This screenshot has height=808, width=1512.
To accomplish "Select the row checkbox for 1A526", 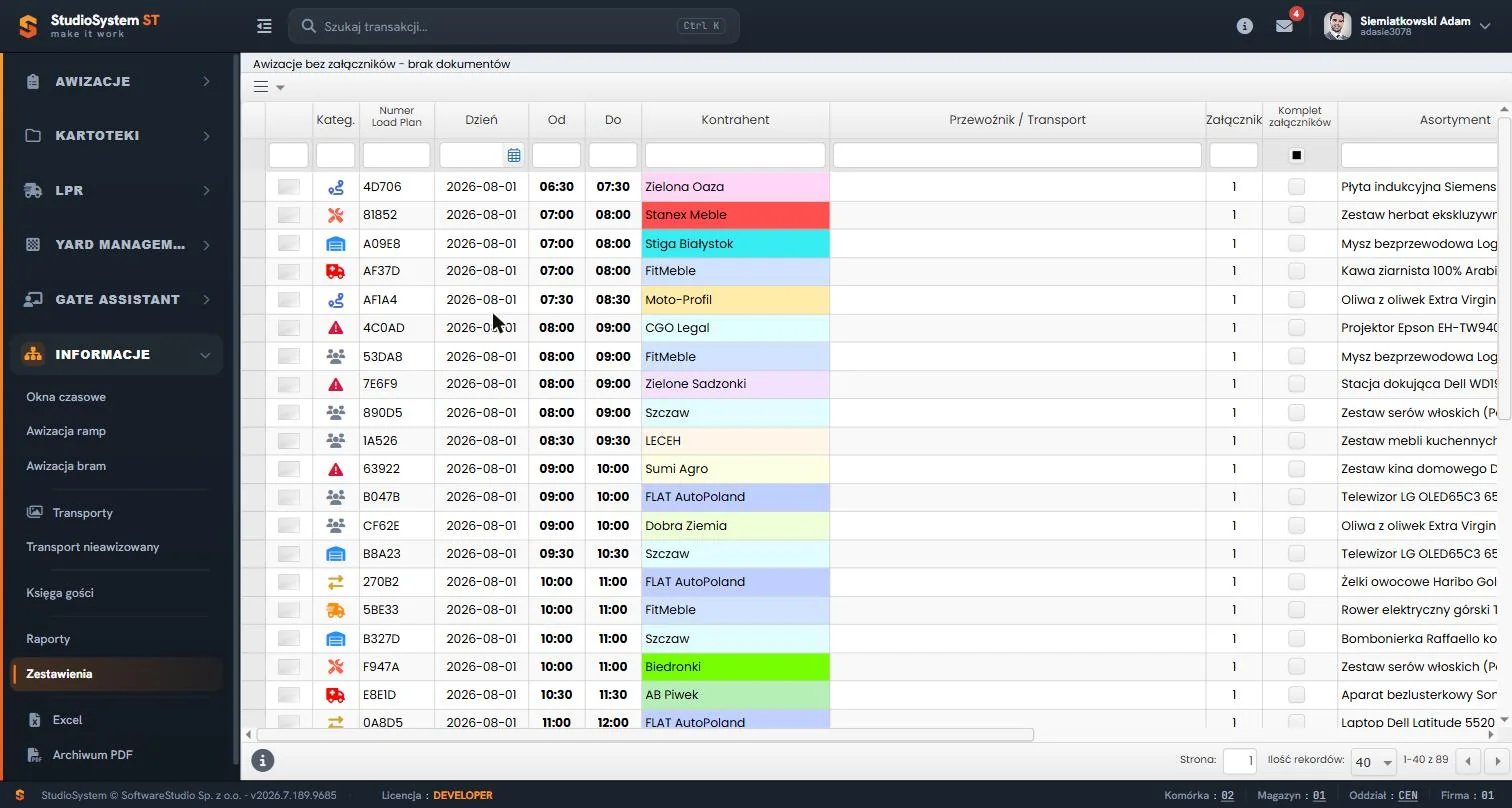I will click(289, 441).
